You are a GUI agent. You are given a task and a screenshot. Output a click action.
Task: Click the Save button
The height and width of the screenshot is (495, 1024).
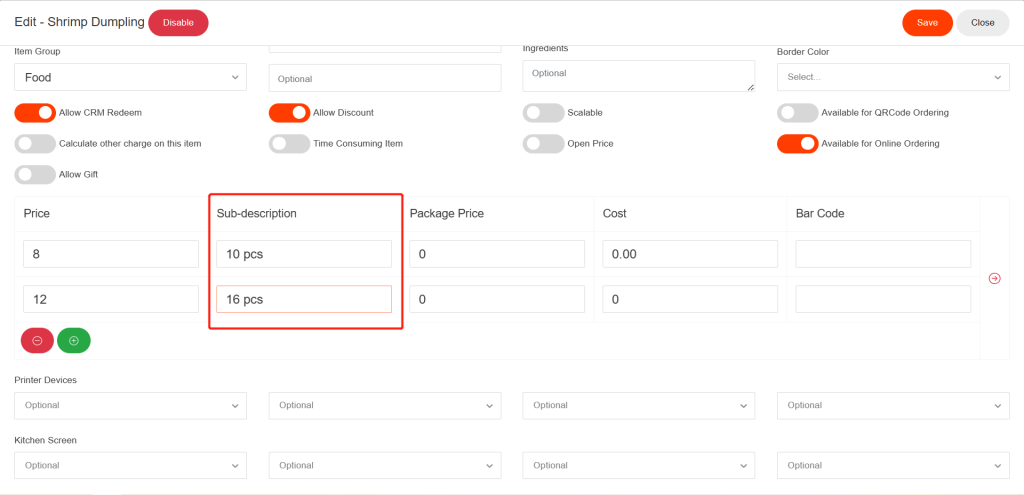(x=927, y=23)
